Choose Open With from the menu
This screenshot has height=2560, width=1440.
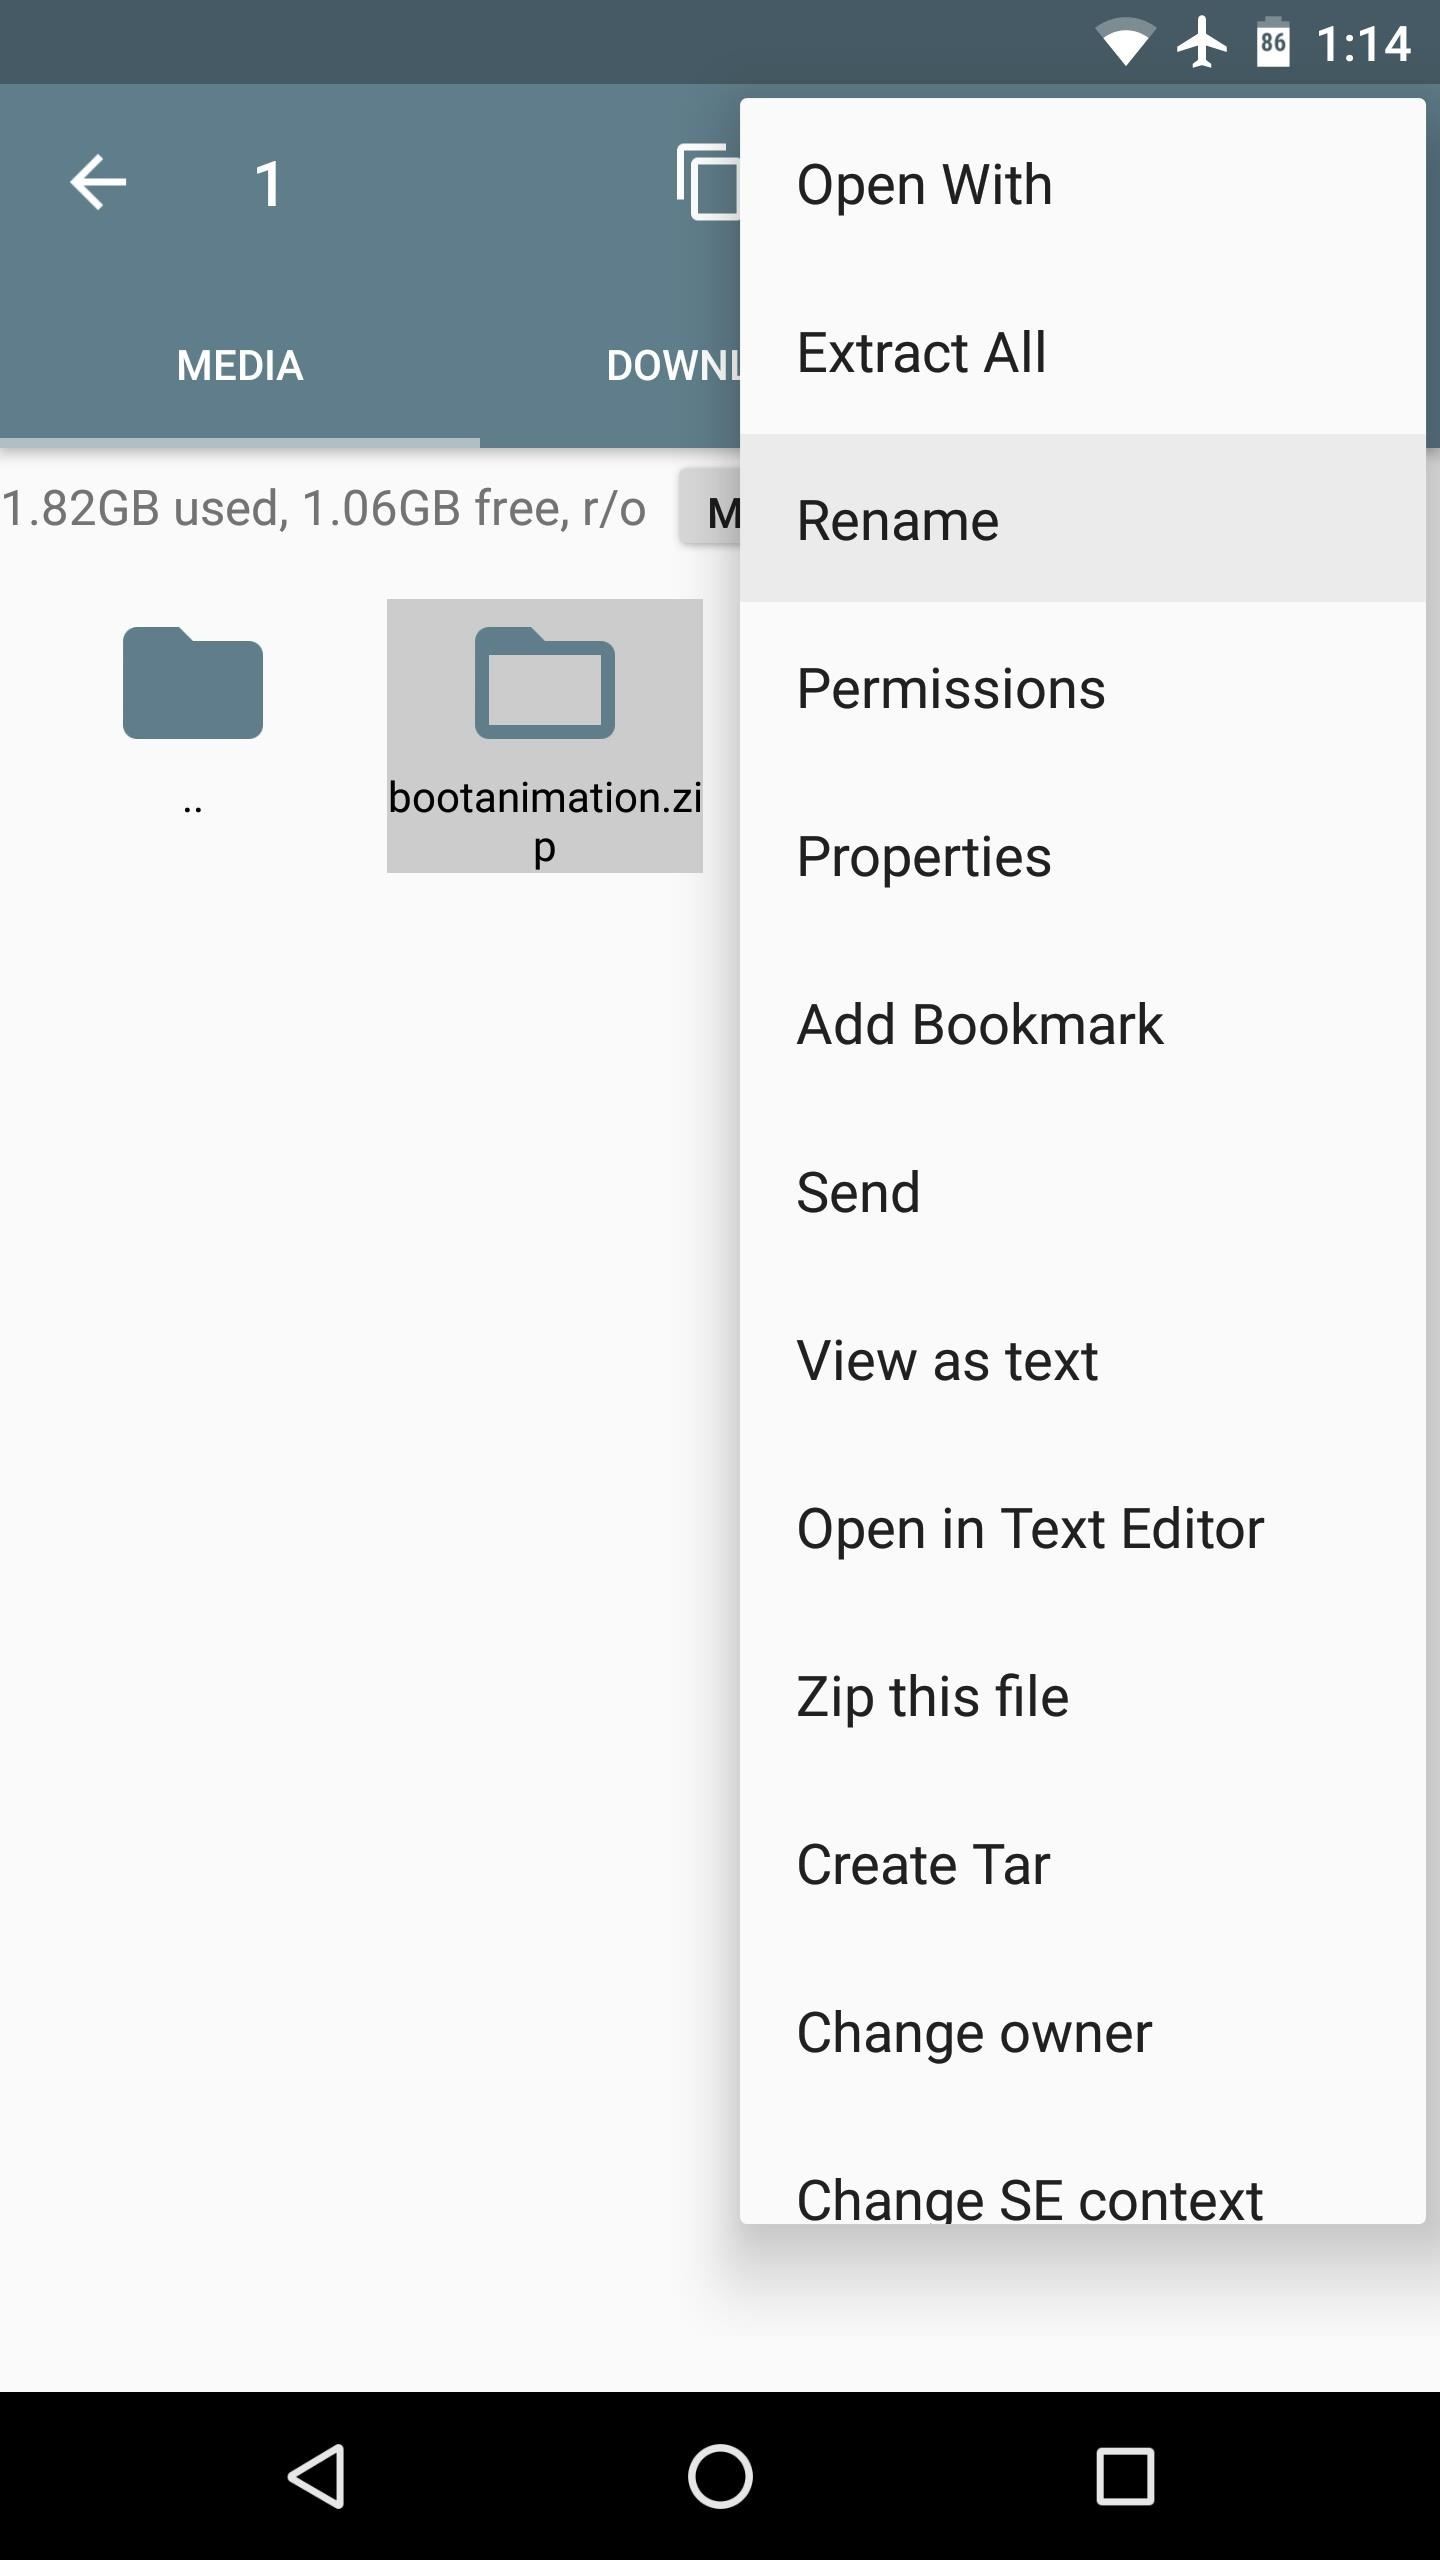coord(1083,184)
